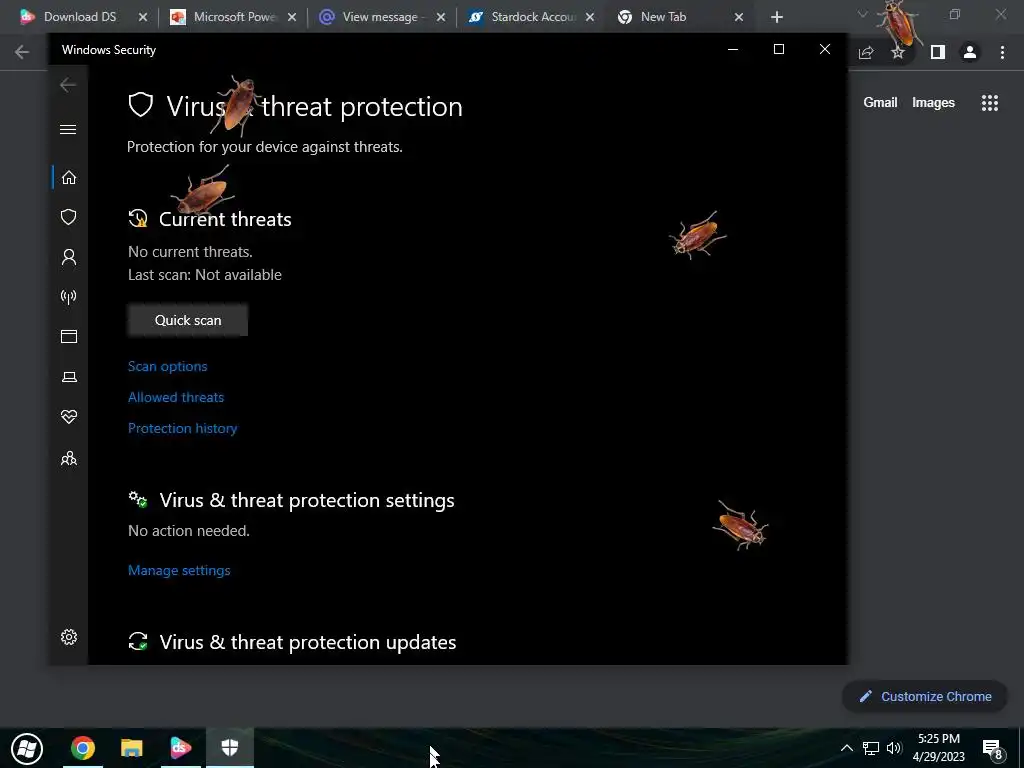The height and width of the screenshot is (768, 1024).
Task: Open the Scan options link
Action: 167,366
